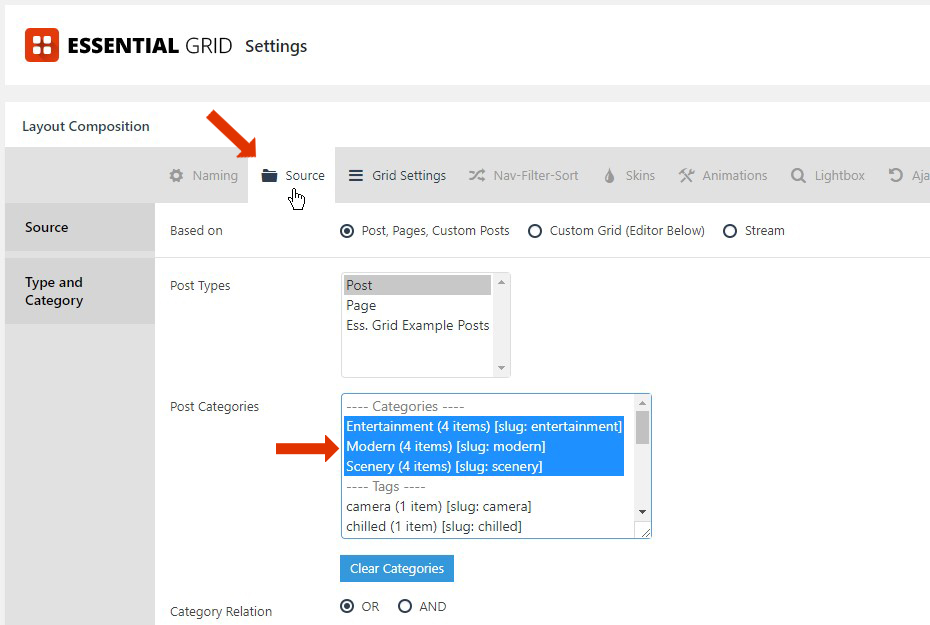The height and width of the screenshot is (625, 930).
Task: Select Page in Post Types list
Action: coord(418,305)
